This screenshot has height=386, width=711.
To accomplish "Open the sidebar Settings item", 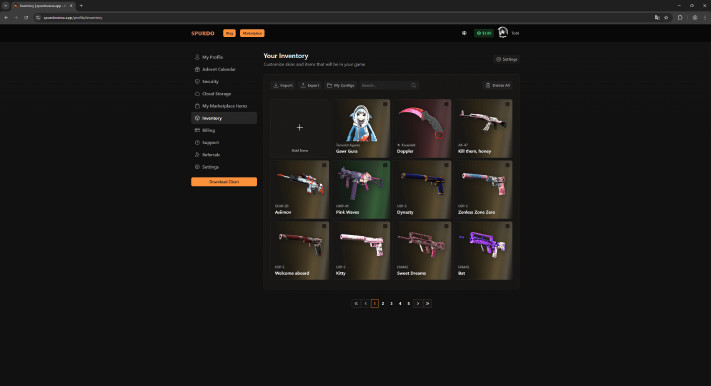I will click(224, 167).
